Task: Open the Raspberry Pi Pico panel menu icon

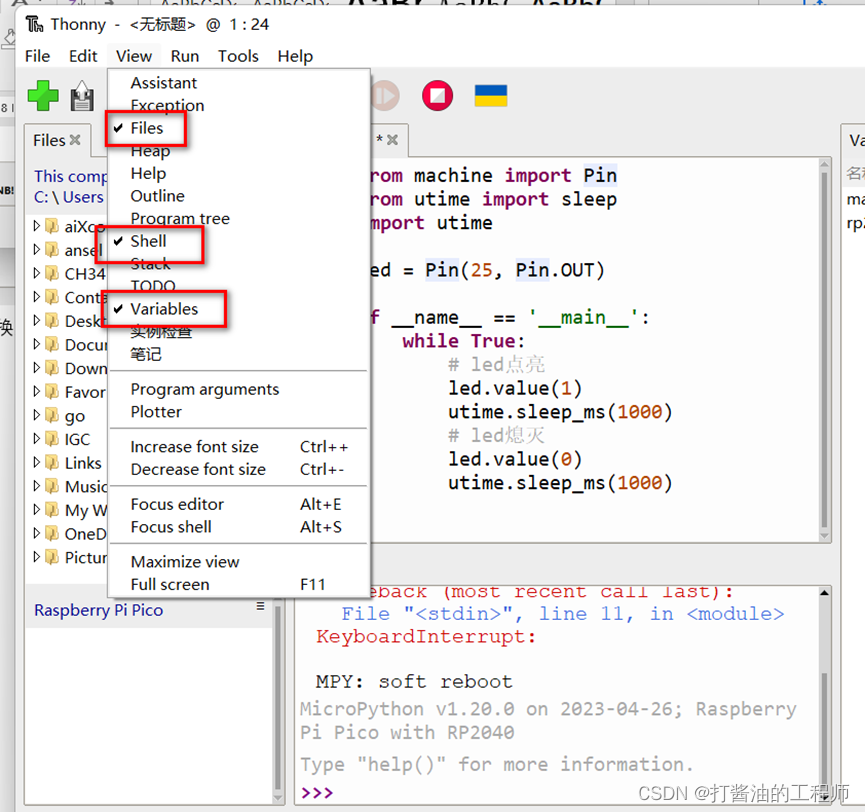Action: (x=260, y=606)
